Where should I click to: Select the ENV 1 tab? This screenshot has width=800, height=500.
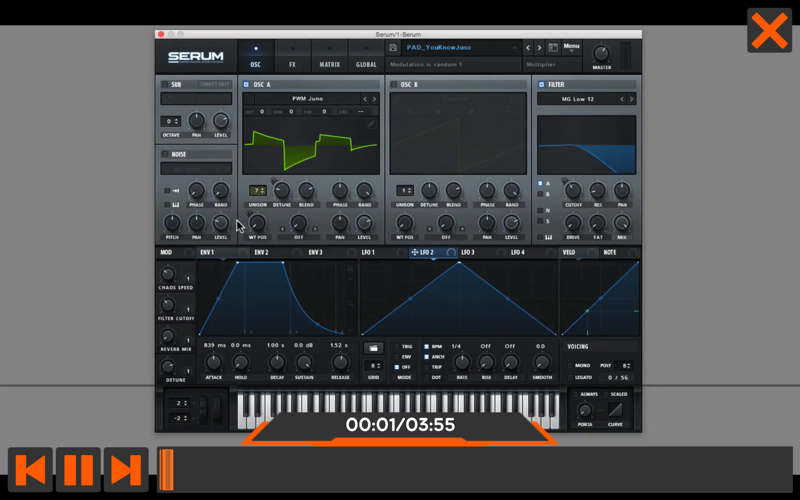222,253
